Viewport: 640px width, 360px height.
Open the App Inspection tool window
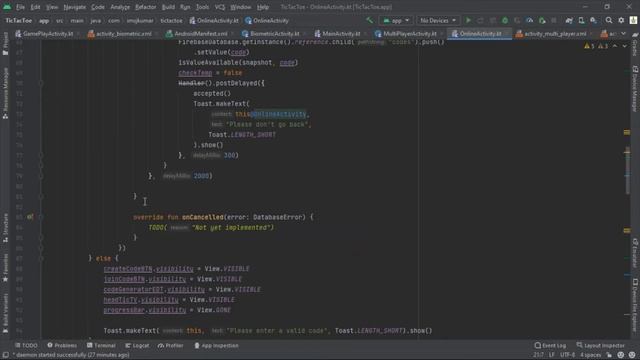click(x=216, y=345)
